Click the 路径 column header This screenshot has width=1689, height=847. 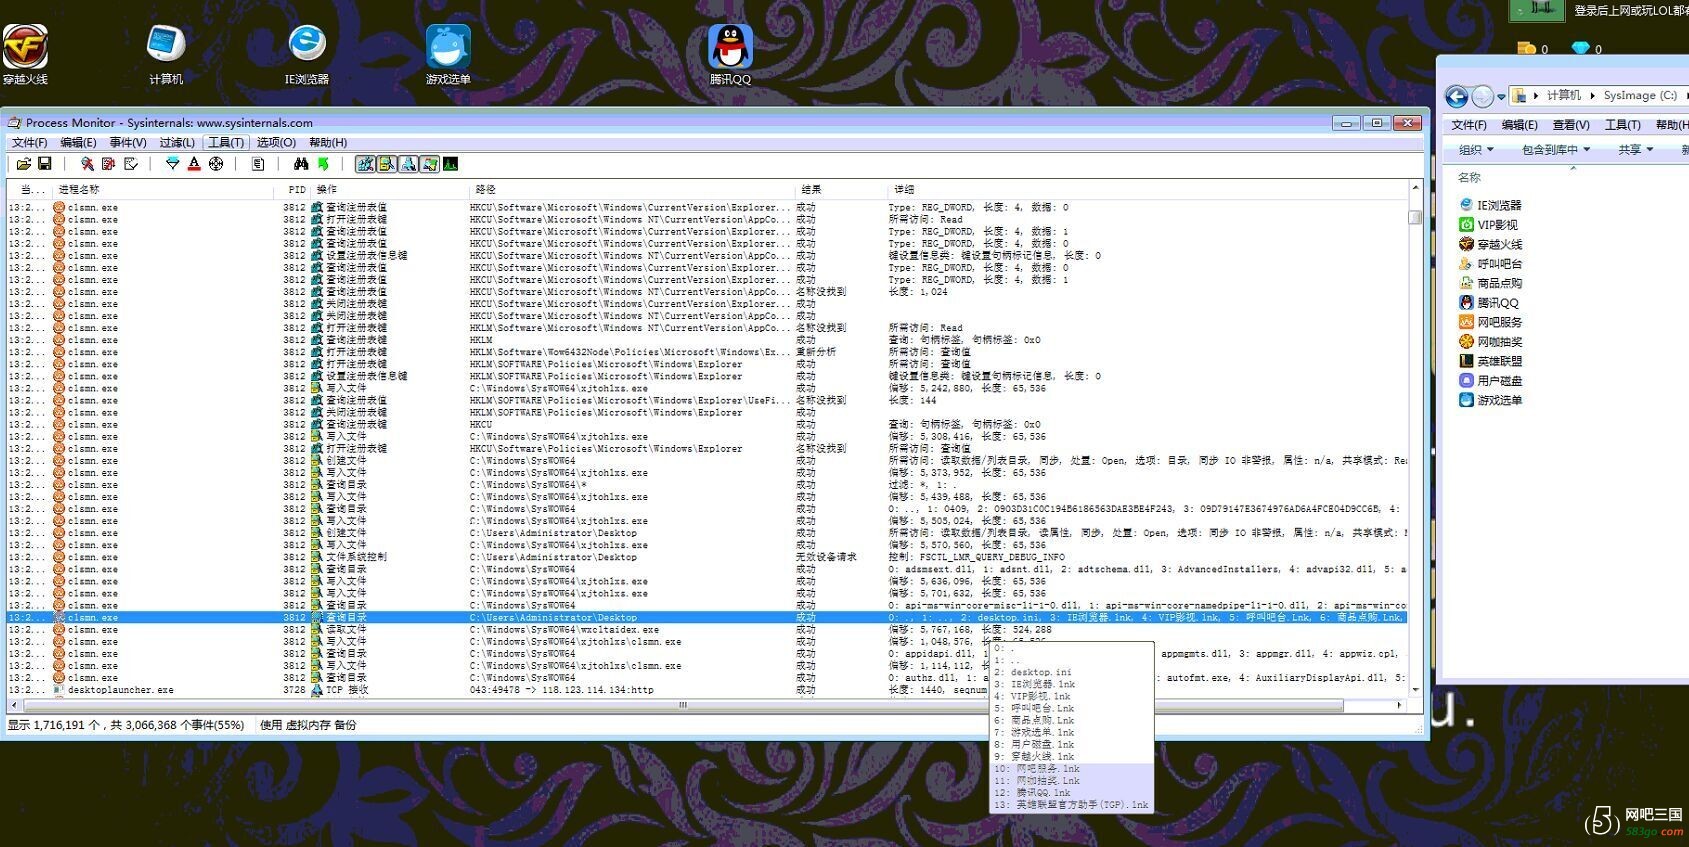tap(632, 189)
